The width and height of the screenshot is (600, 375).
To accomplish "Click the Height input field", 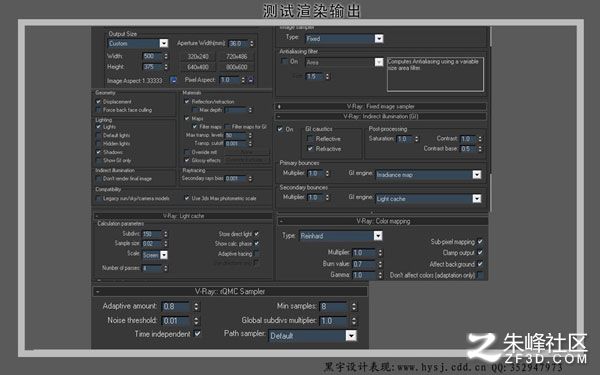I will click(152, 67).
